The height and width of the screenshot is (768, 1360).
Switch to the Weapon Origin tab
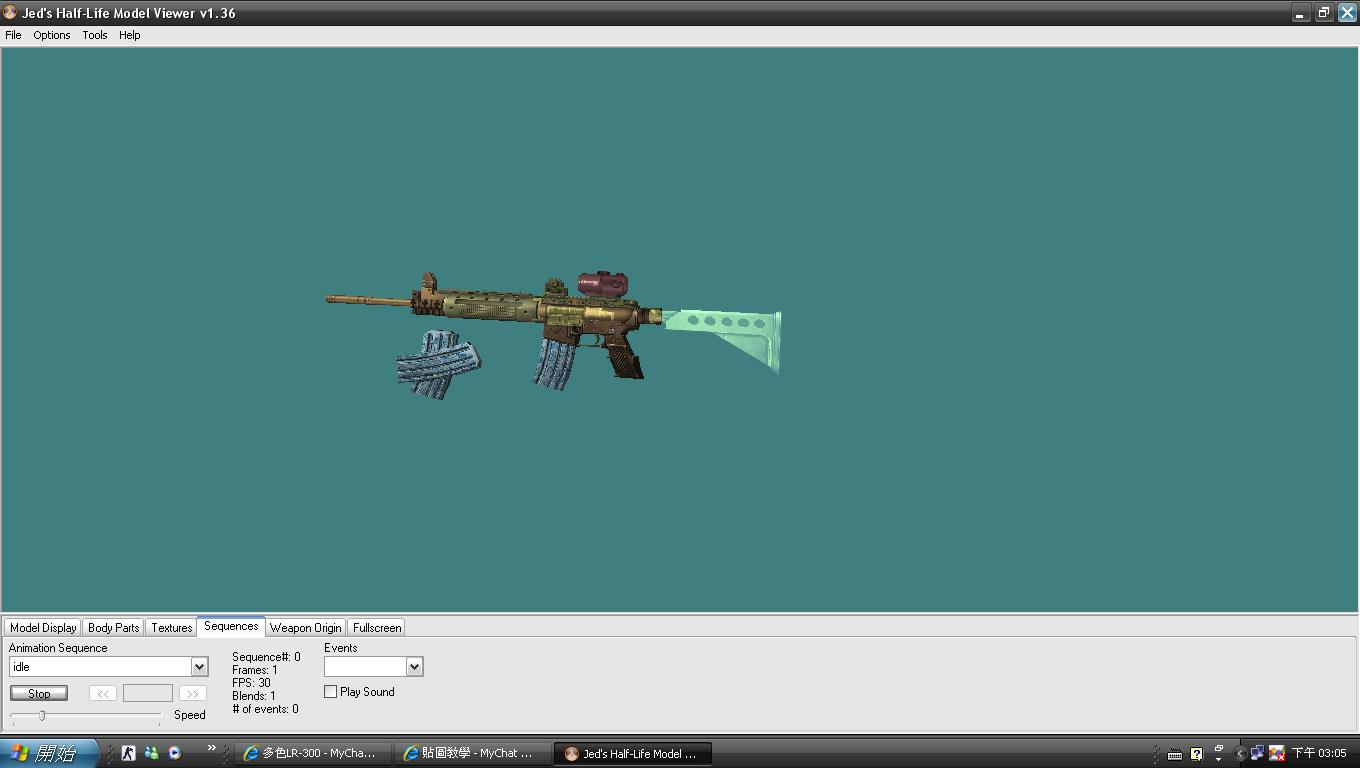[x=305, y=628]
